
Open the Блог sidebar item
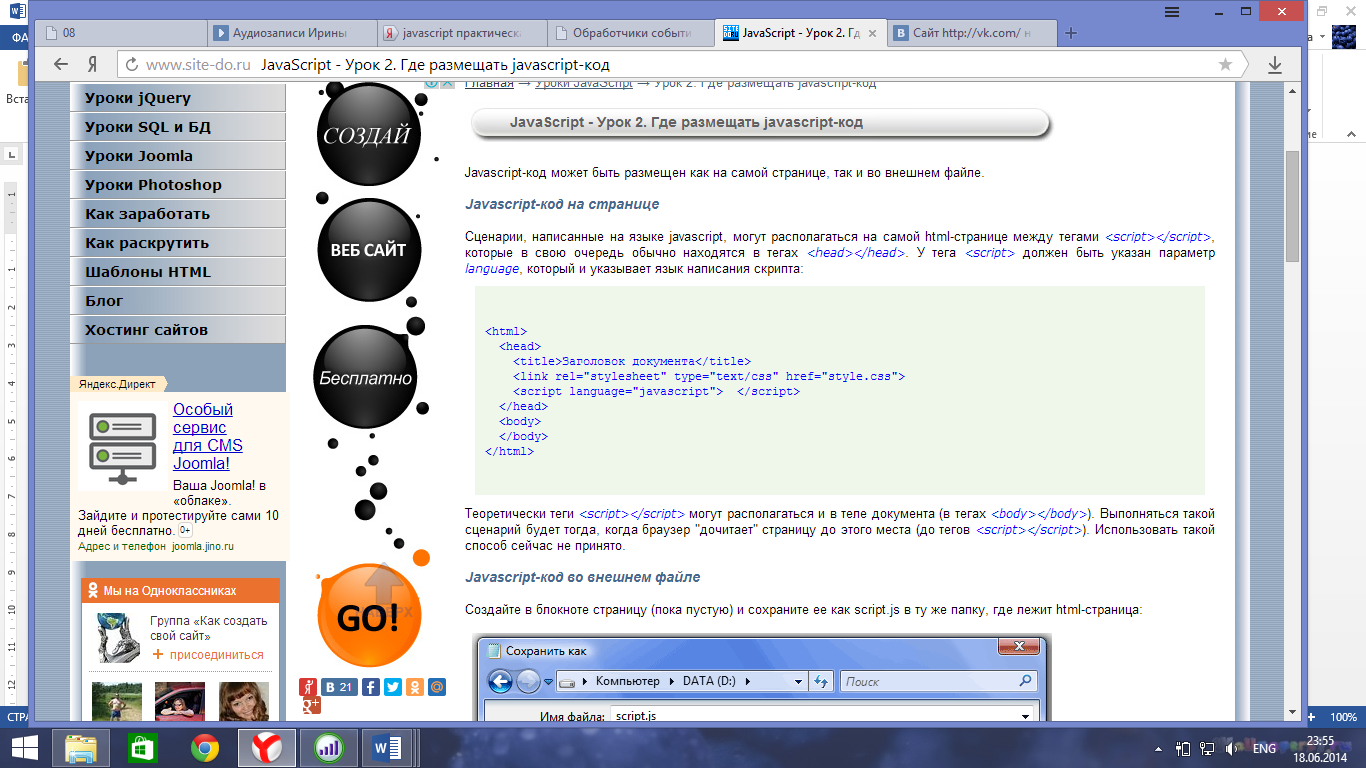coord(178,301)
